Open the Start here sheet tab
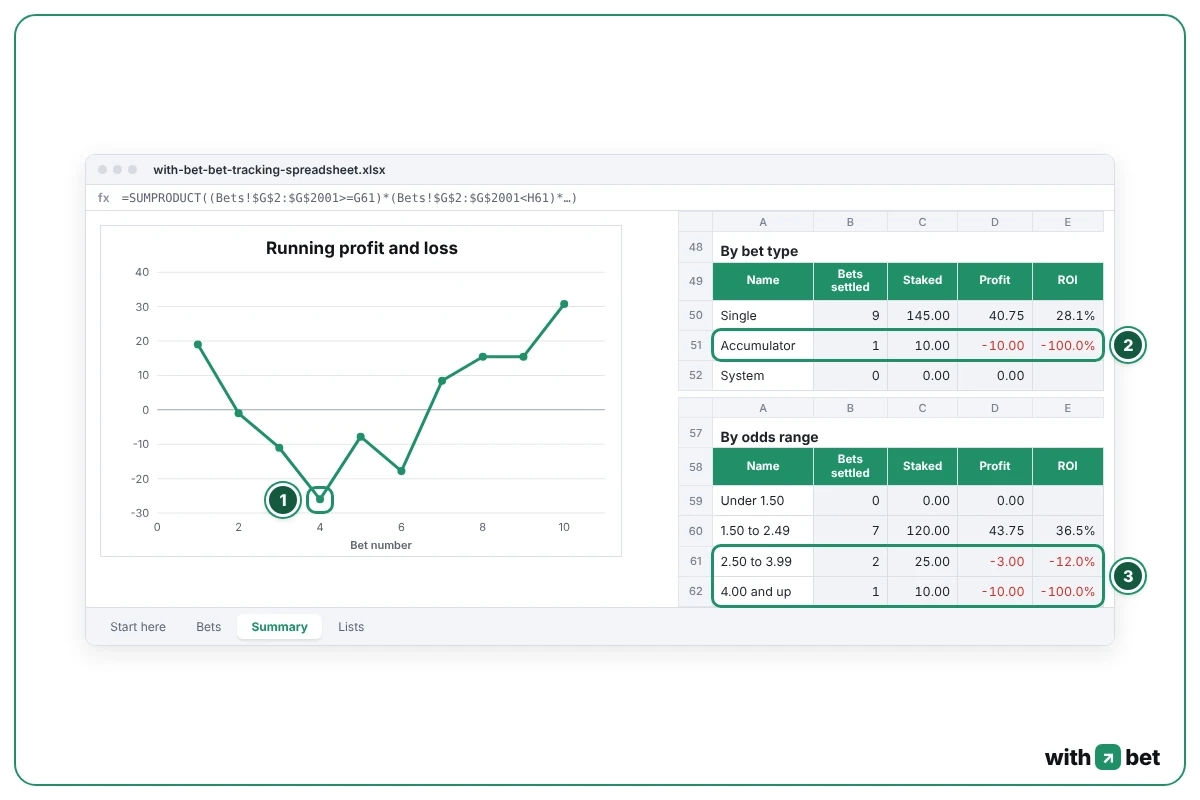 point(138,627)
